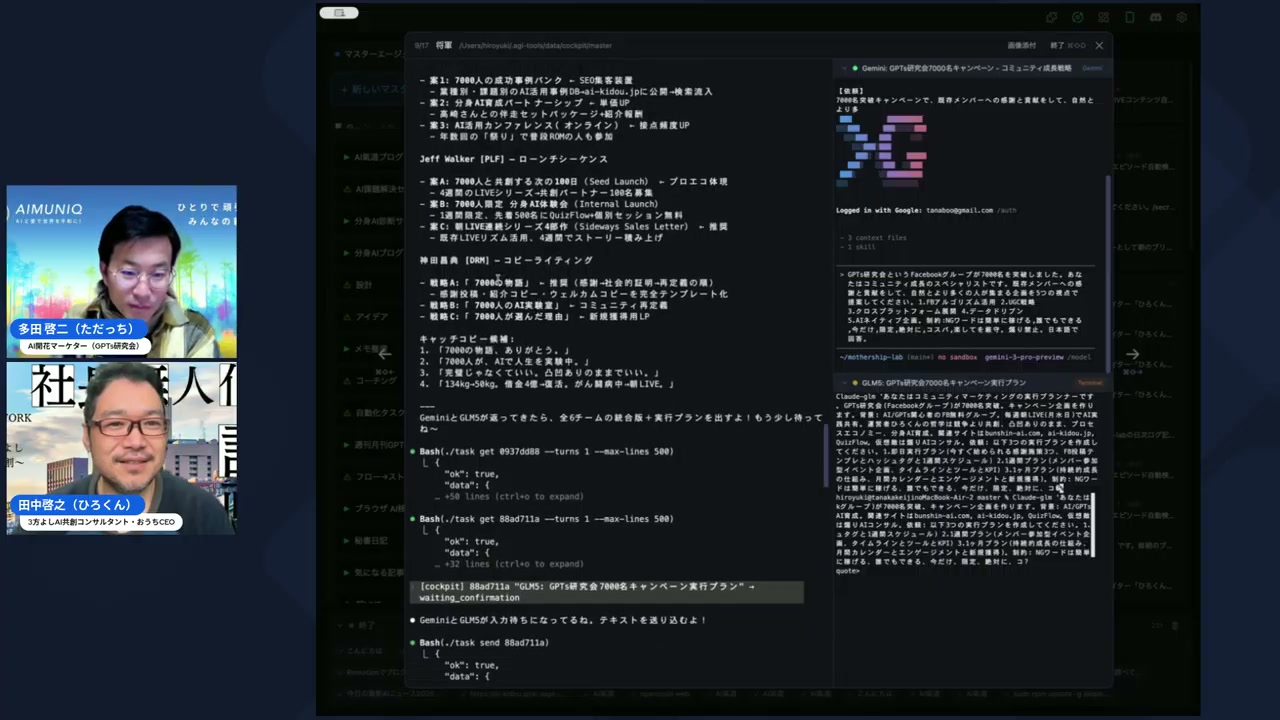The height and width of the screenshot is (720, 1280).
Task: Go to the next session with right arrow
Action: (1132, 353)
